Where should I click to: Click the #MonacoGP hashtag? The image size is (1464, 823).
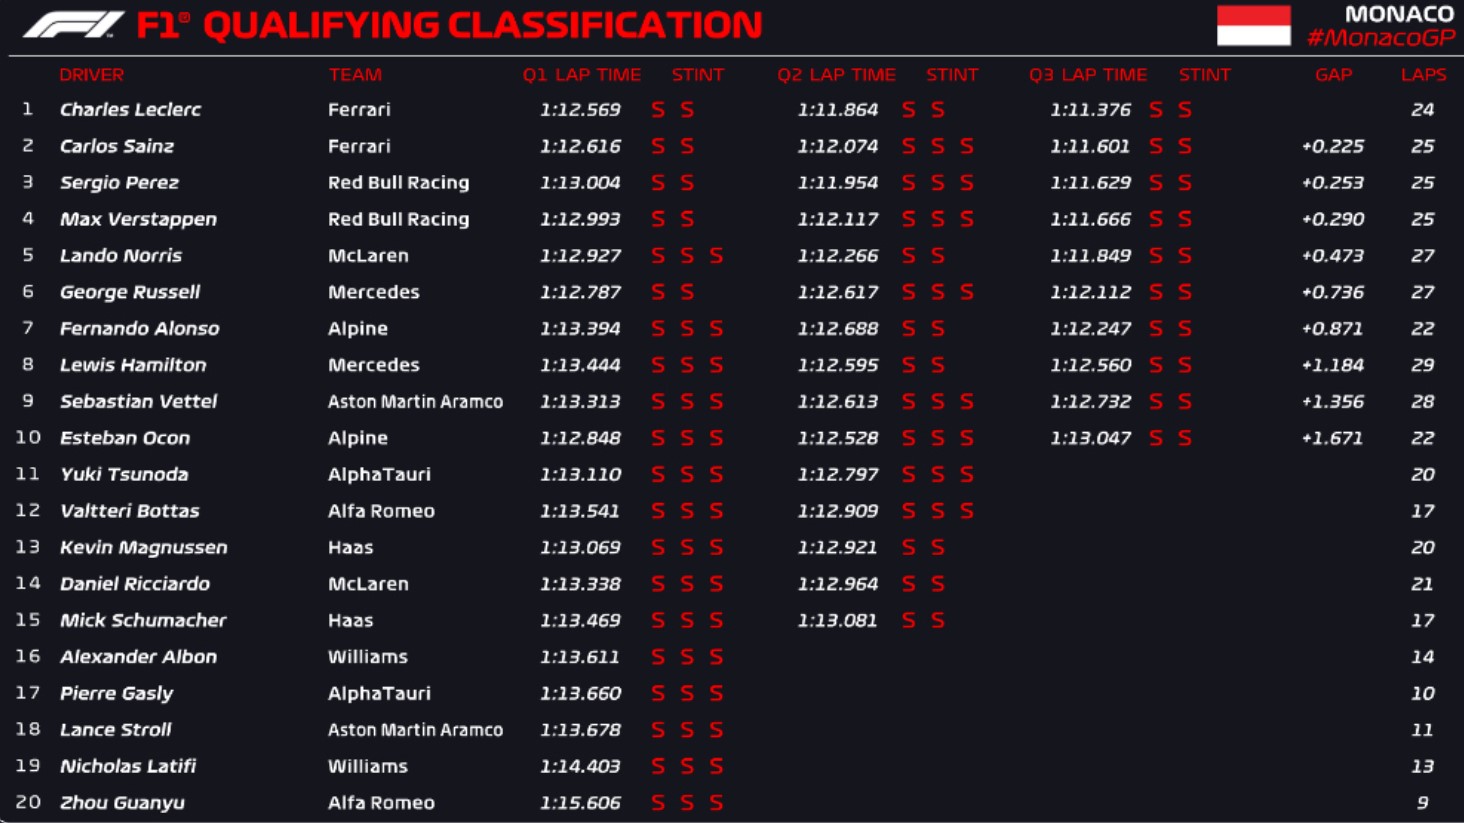1380,39
